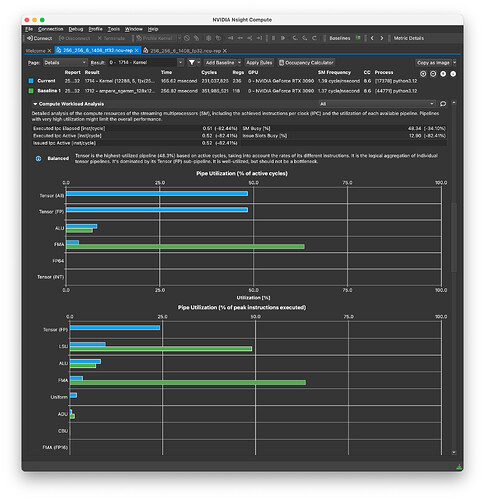The height and width of the screenshot is (500, 485).
Task: Click the SM Busy [%] metric row
Action: click(344, 128)
